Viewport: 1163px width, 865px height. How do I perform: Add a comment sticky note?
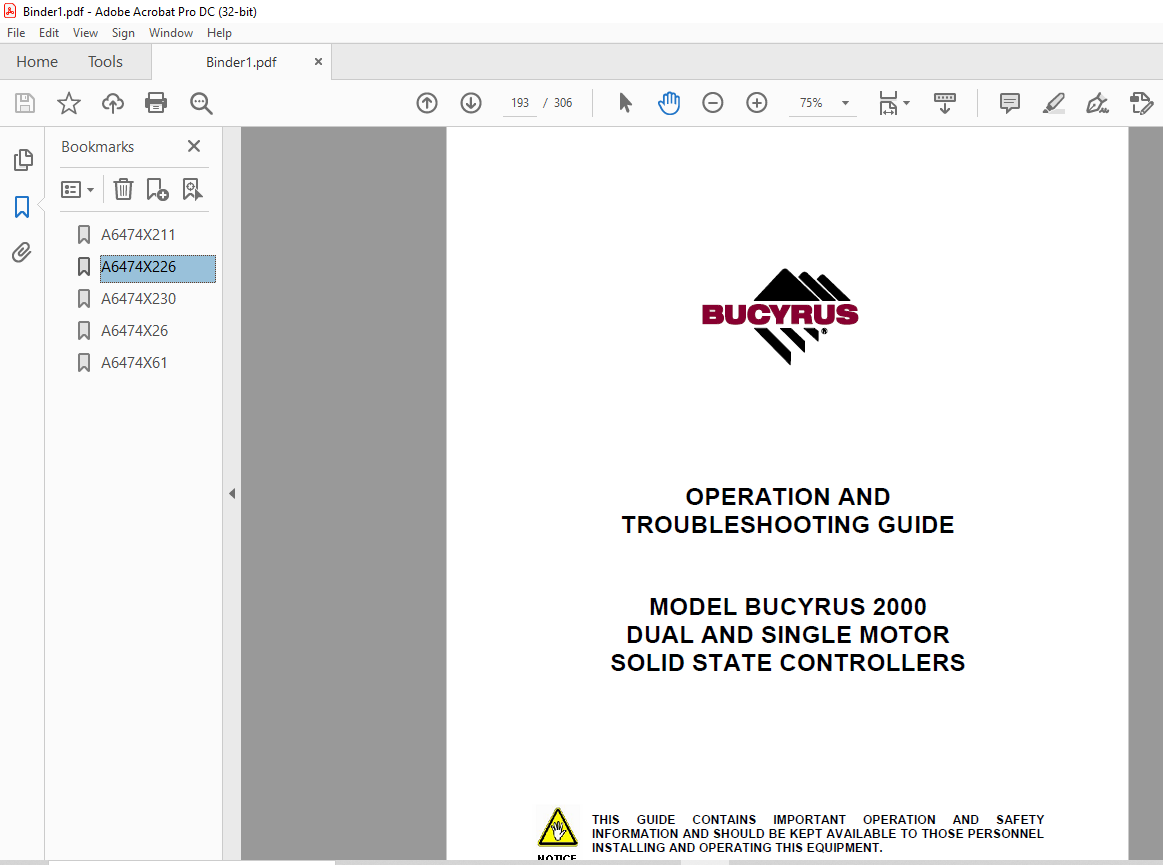[1009, 103]
